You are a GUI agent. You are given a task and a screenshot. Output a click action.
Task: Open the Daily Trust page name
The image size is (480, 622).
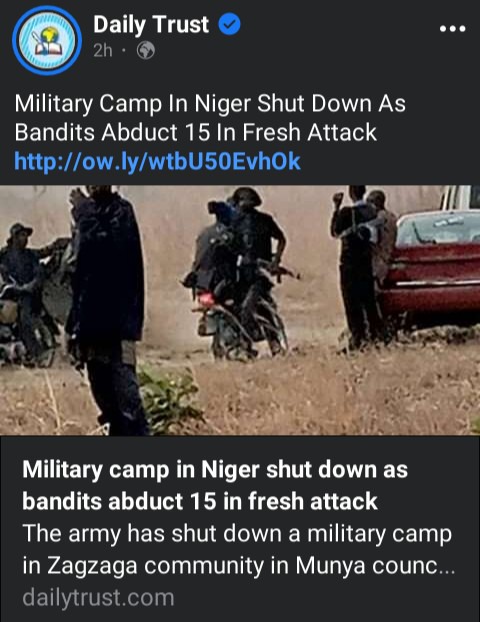151,25
